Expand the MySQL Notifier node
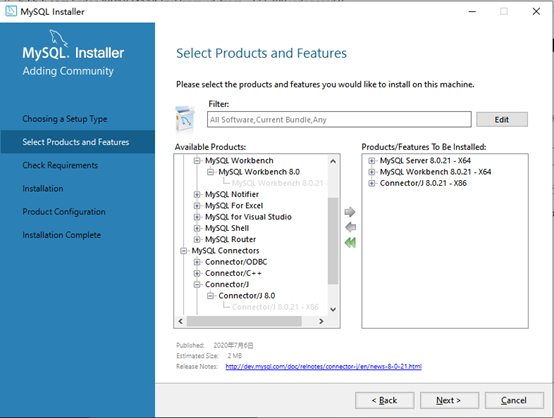554x418 pixels. (197, 194)
